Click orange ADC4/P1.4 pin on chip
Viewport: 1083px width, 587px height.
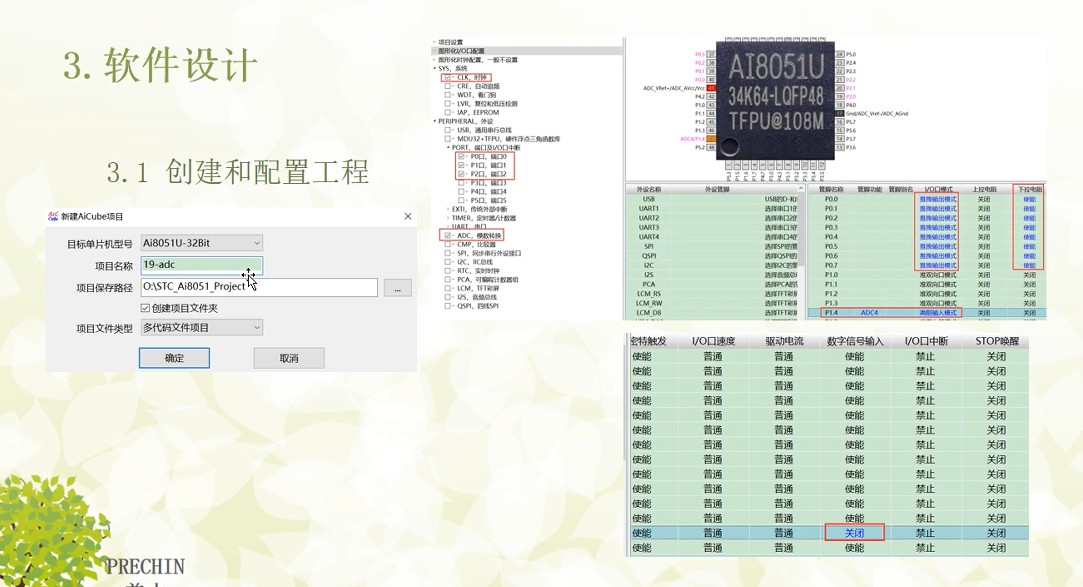pos(712,139)
